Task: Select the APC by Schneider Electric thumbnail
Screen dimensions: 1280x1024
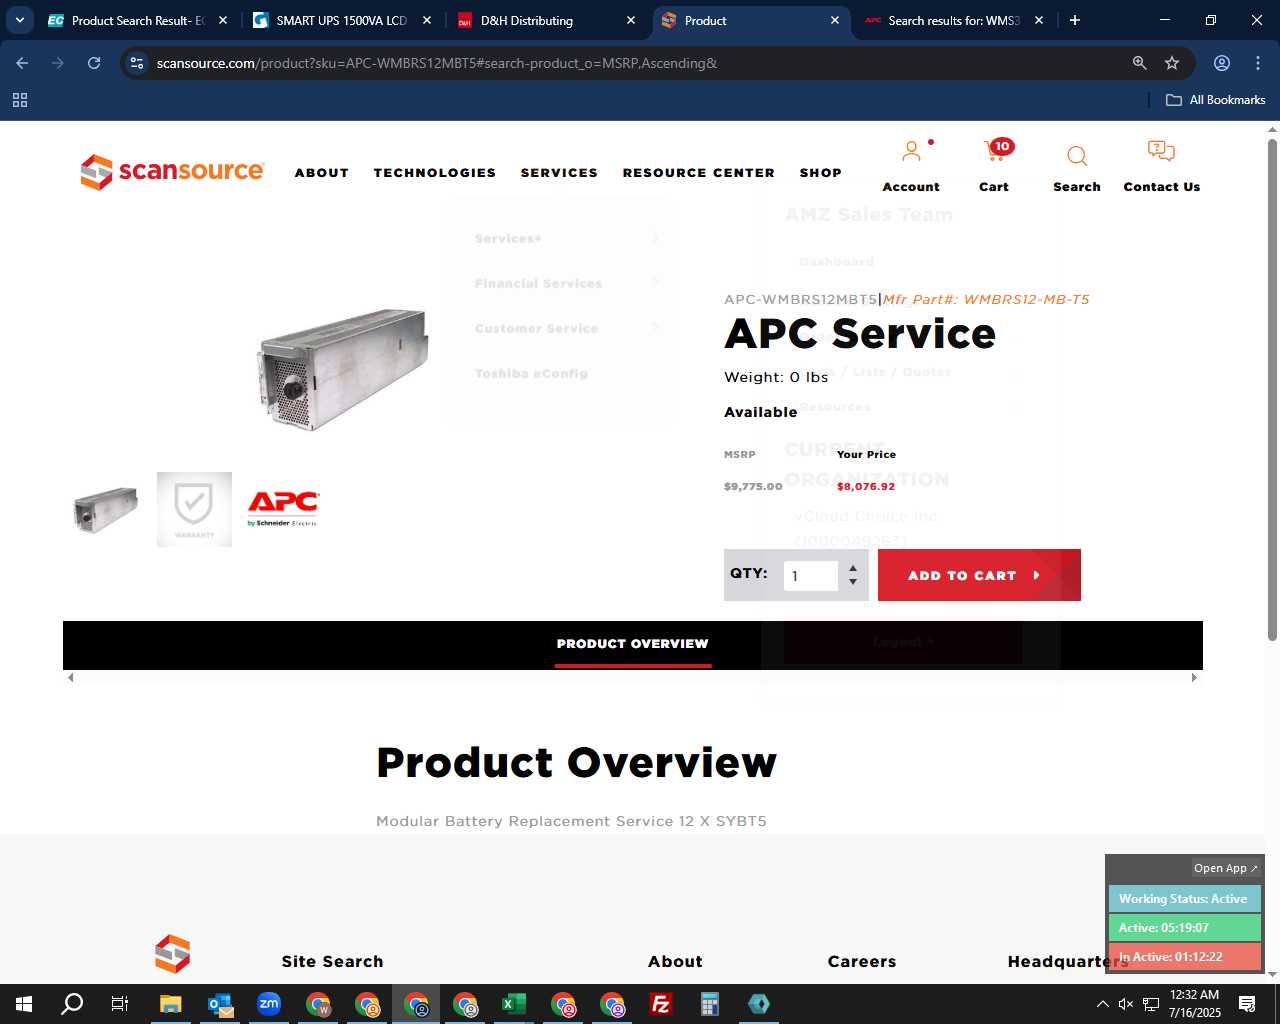Action: (x=283, y=510)
